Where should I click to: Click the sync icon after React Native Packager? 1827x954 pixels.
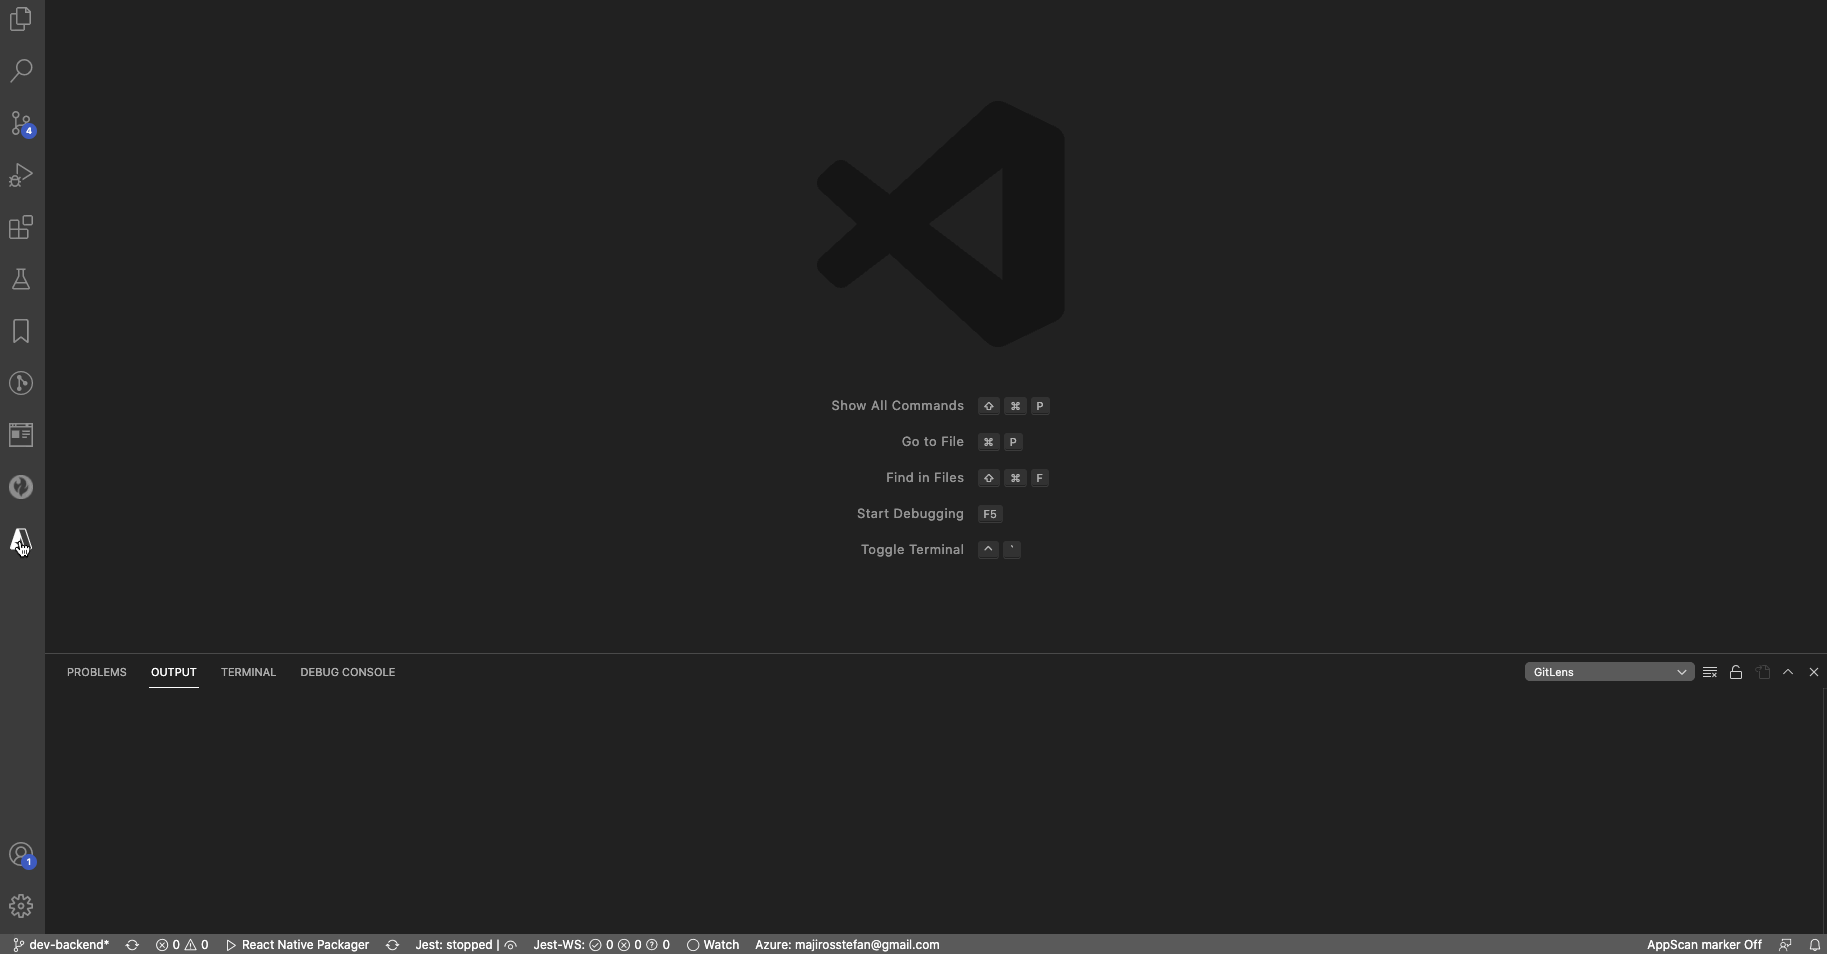click(x=393, y=945)
